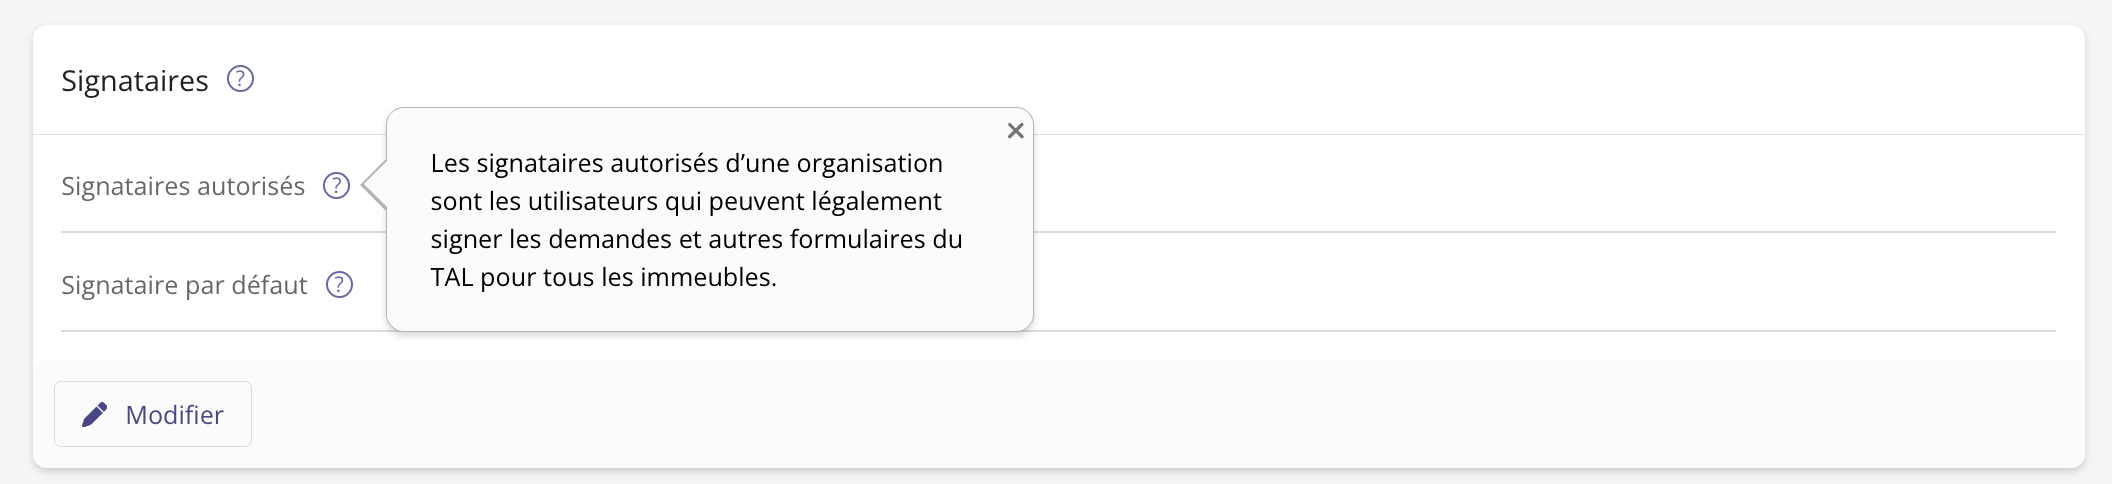Click the word 'légalement' in tooltip

coord(876,201)
